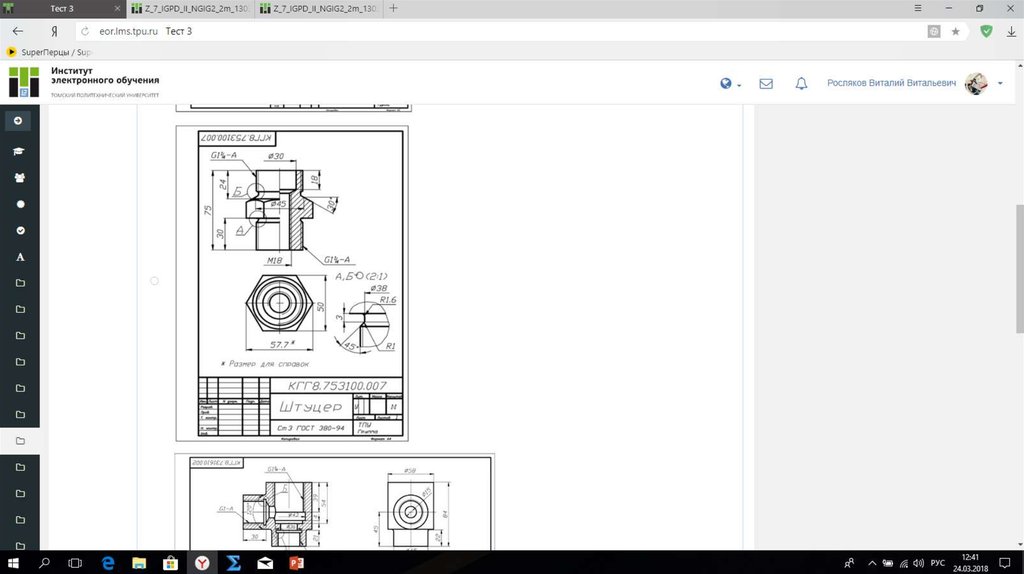Open the notifications bell

(801, 84)
